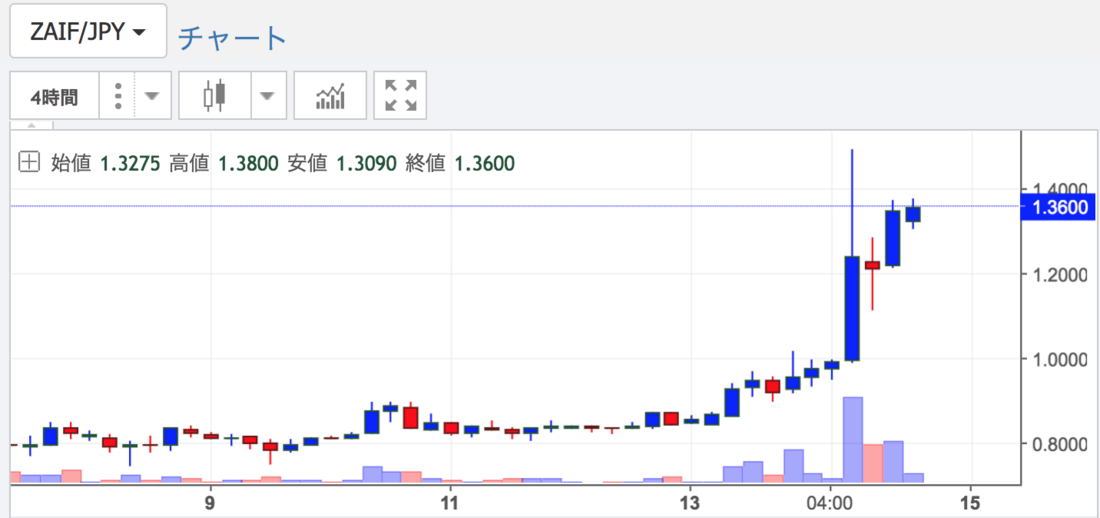Screen dimensions: 1100x518
Task: Click the 0.8000 price axis label
Action: [x=1061, y=444]
